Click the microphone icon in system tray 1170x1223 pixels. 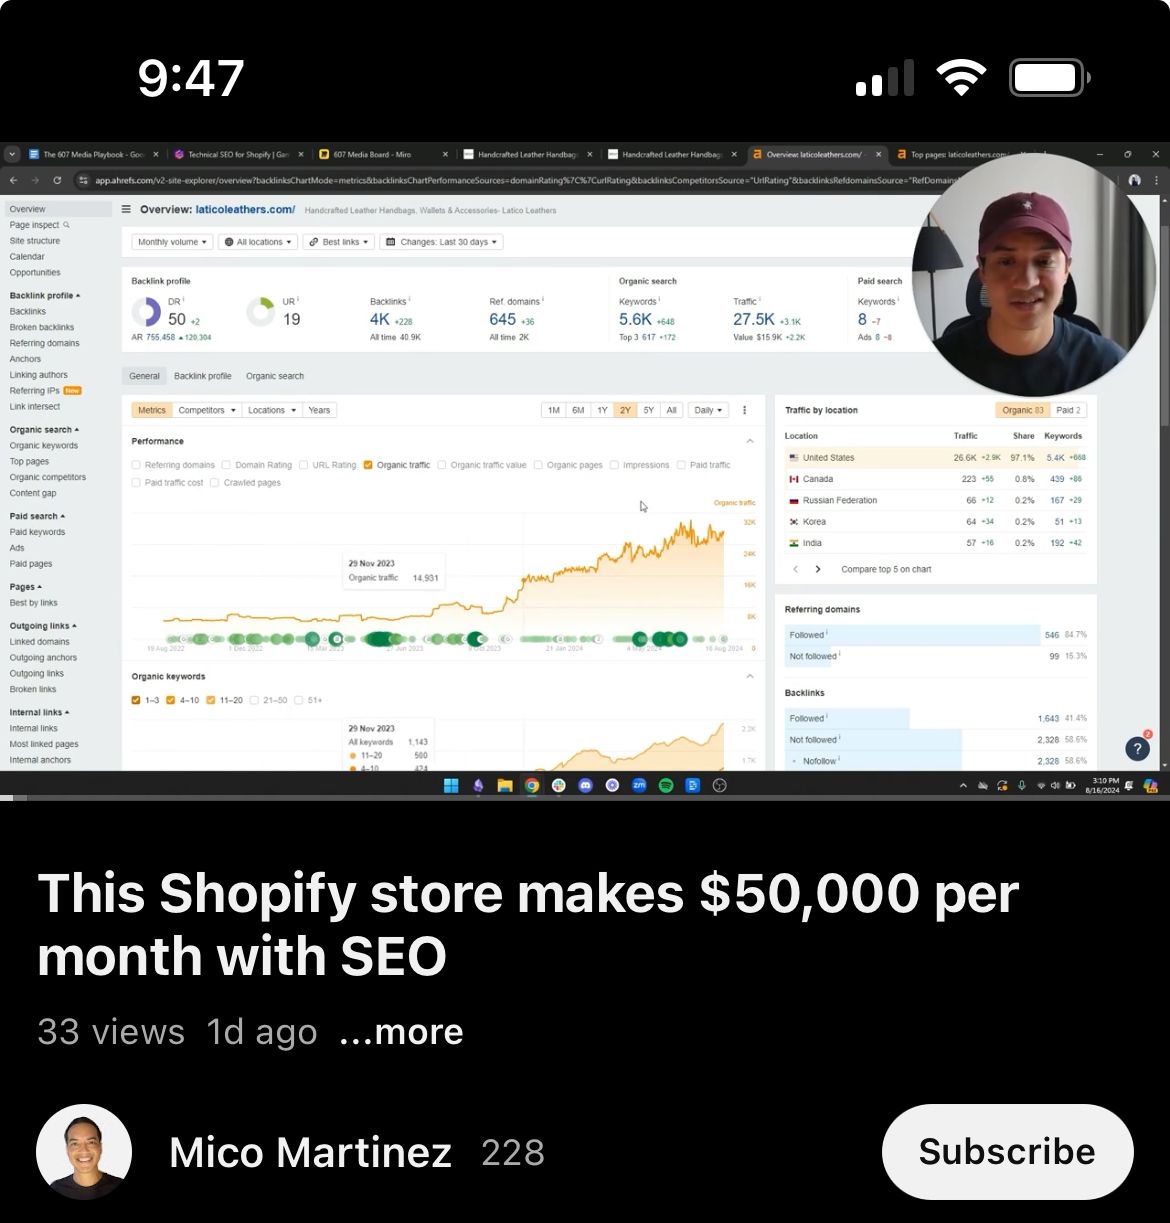coord(1021,786)
